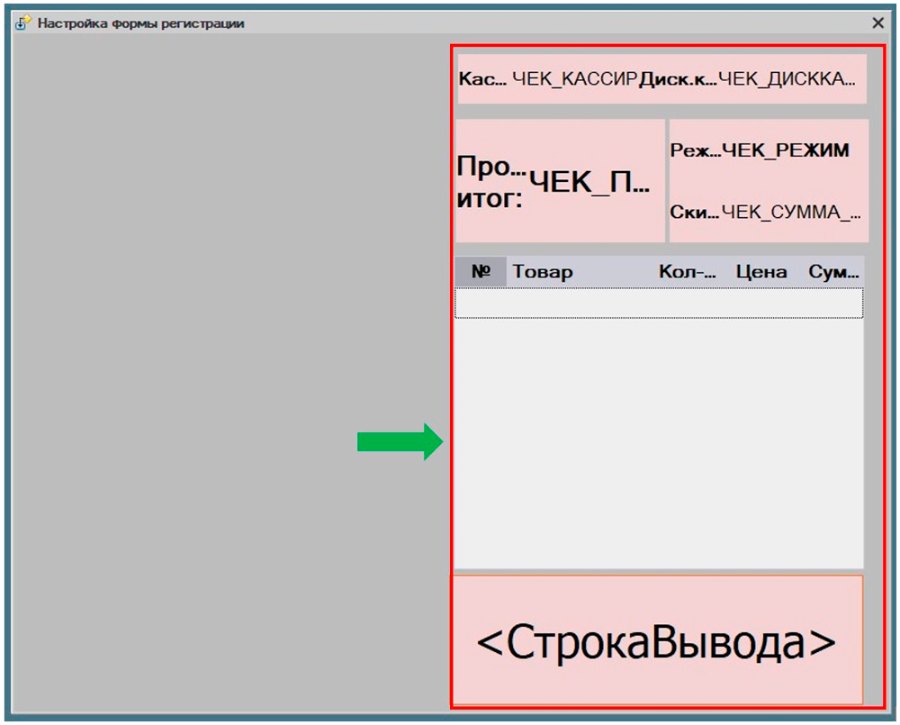Click the window title bar icon
Image resolution: width=900 pixels, height=725 pixels.
tap(23, 23)
